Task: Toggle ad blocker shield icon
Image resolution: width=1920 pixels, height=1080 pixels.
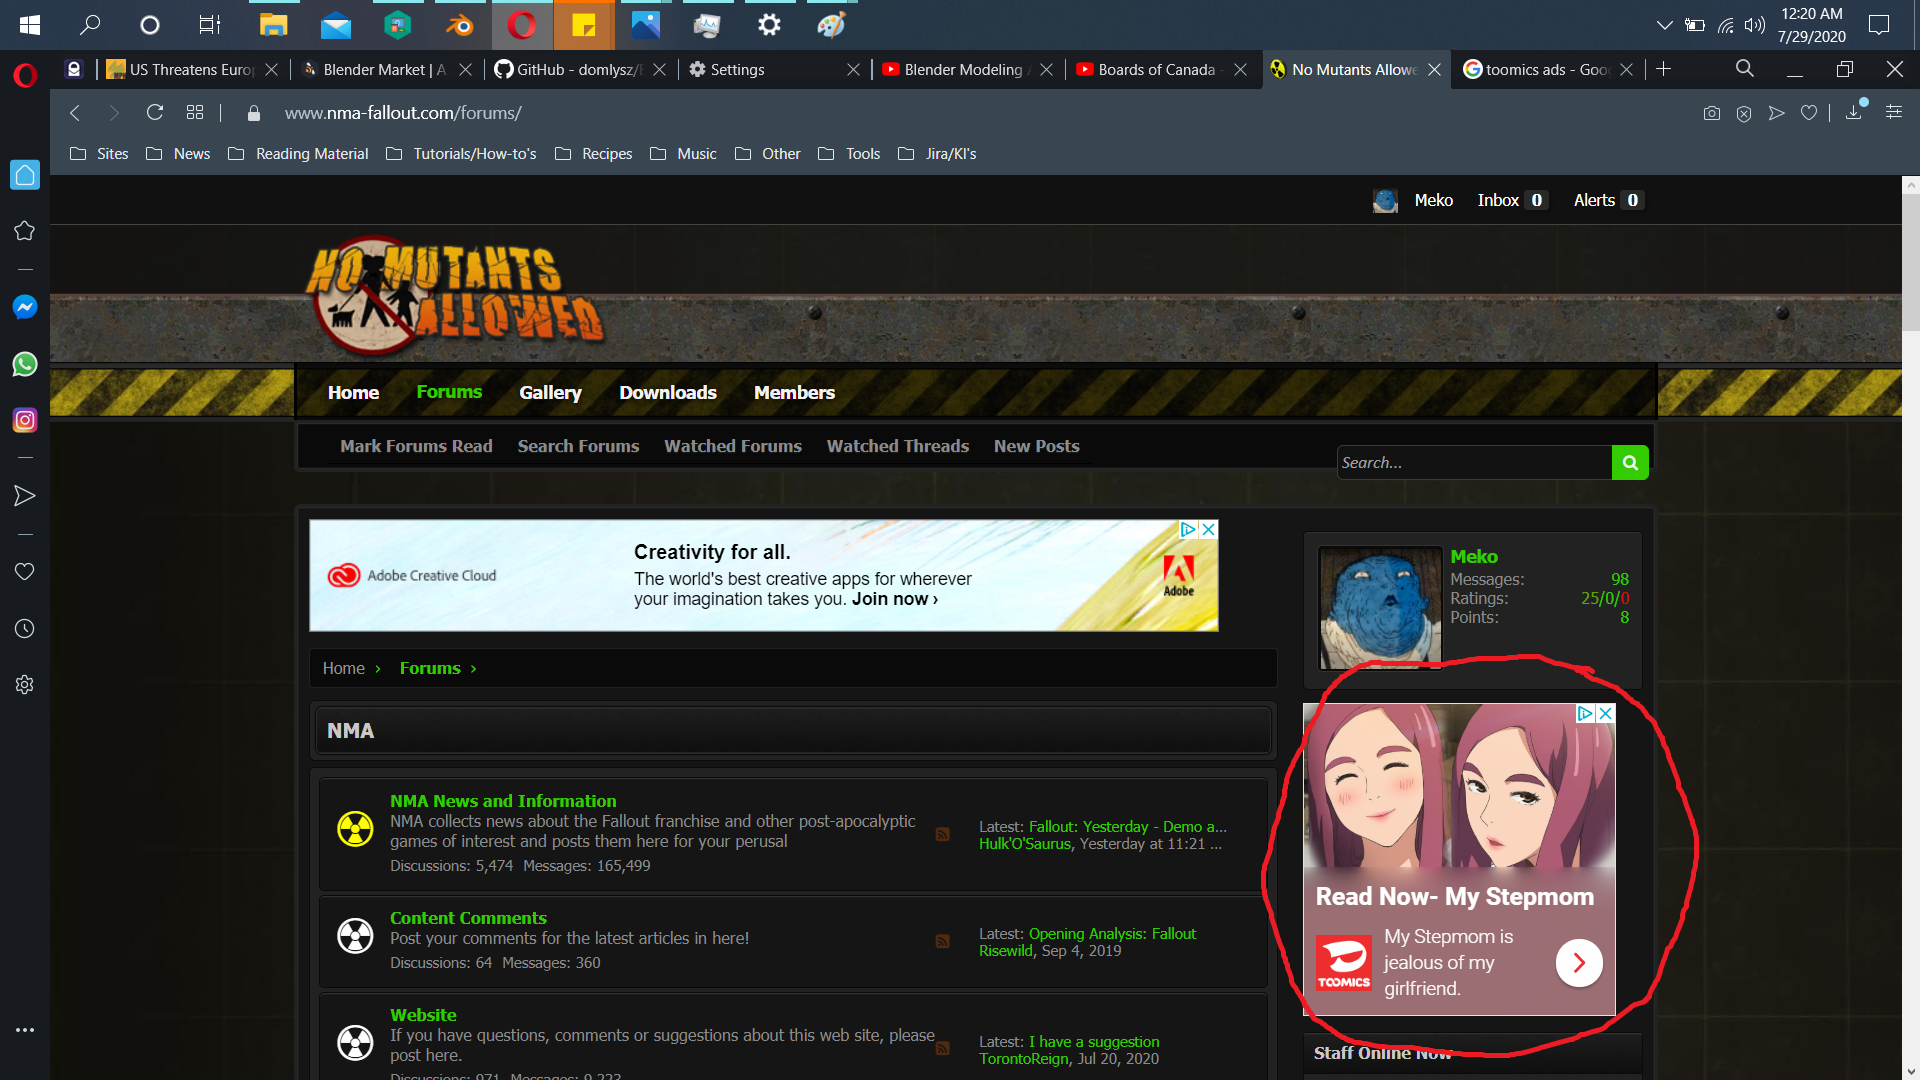Action: click(x=1744, y=113)
